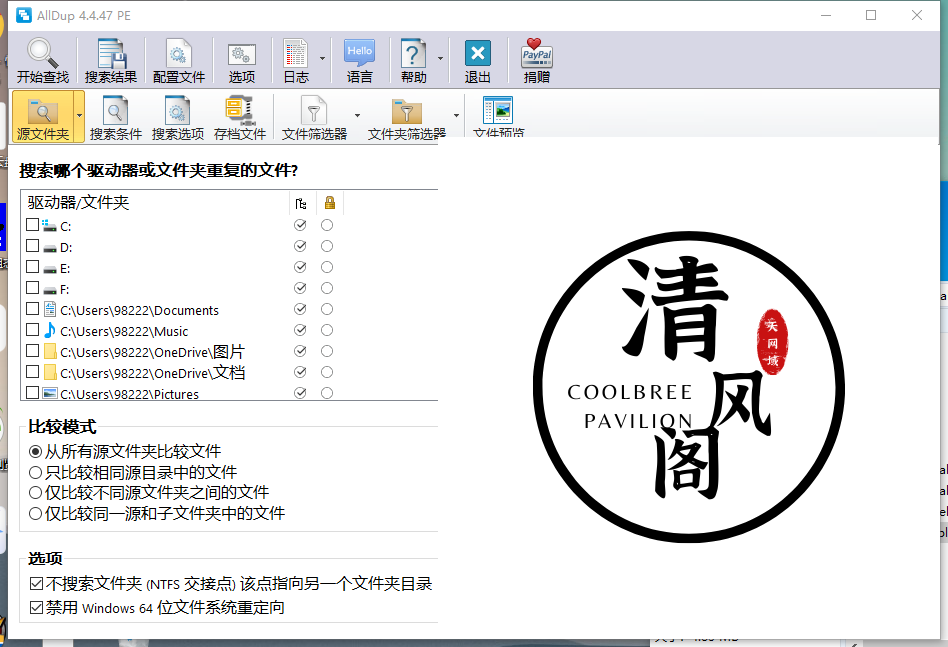Switch to the 搜索选项 tab
This screenshot has width=948, height=647.
pyautogui.click(x=178, y=117)
